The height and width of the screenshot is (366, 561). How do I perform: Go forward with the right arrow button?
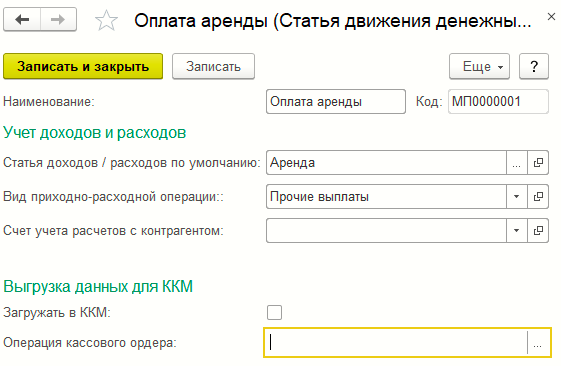(x=58, y=19)
